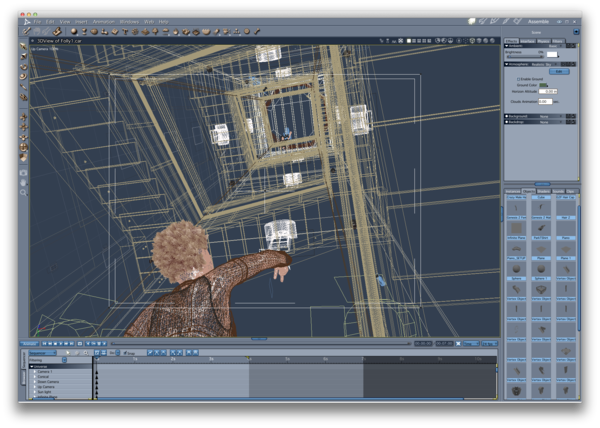This screenshot has height=428, width=600.
Task: Select the zoom magnifier tool in left sidebar
Action: click(23, 193)
